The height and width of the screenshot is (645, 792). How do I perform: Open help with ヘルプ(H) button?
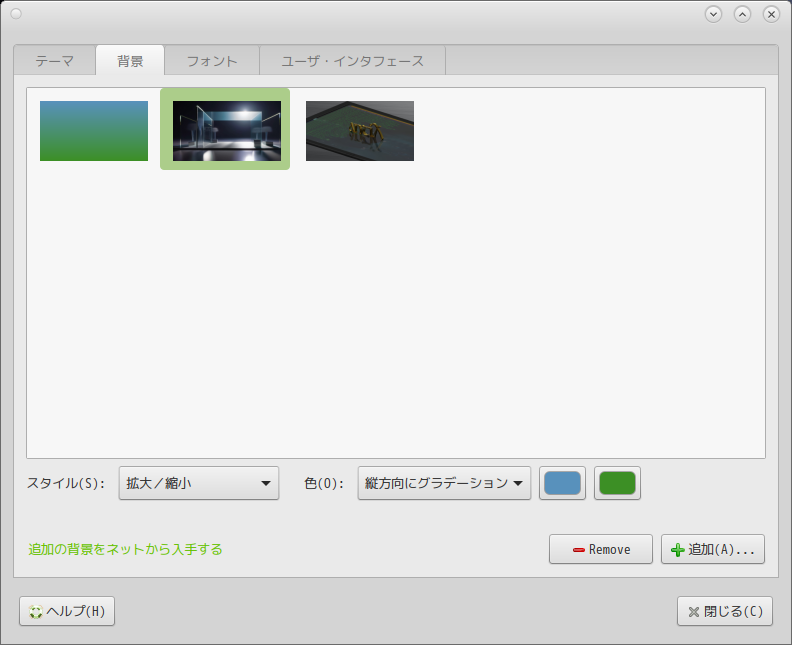[x=67, y=611]
